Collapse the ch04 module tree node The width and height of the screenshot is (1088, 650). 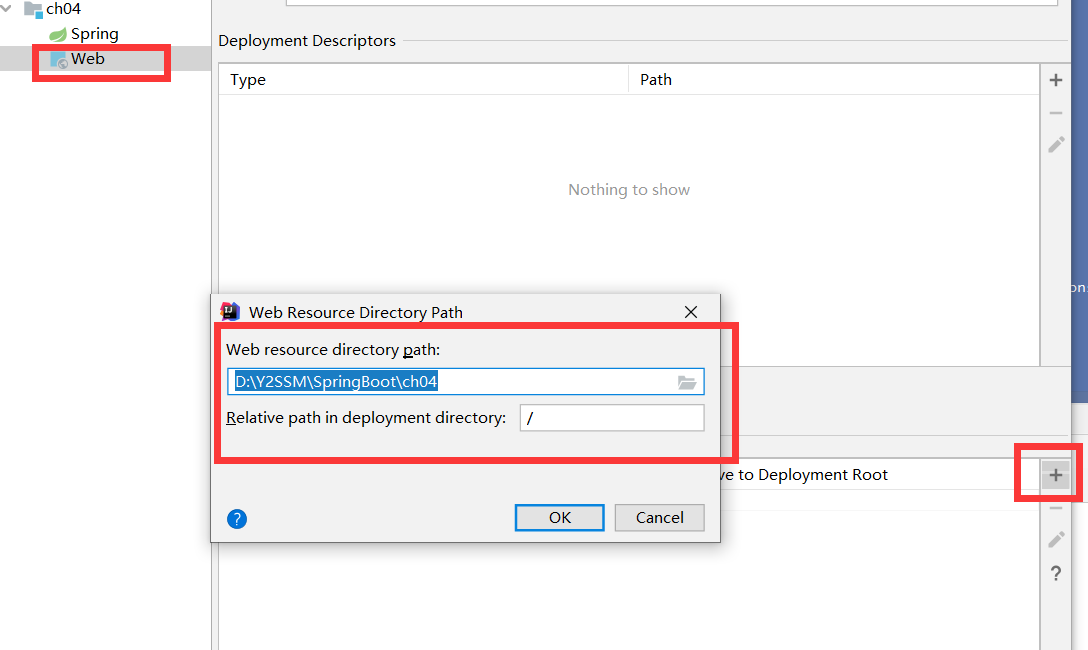pos(6,9)
